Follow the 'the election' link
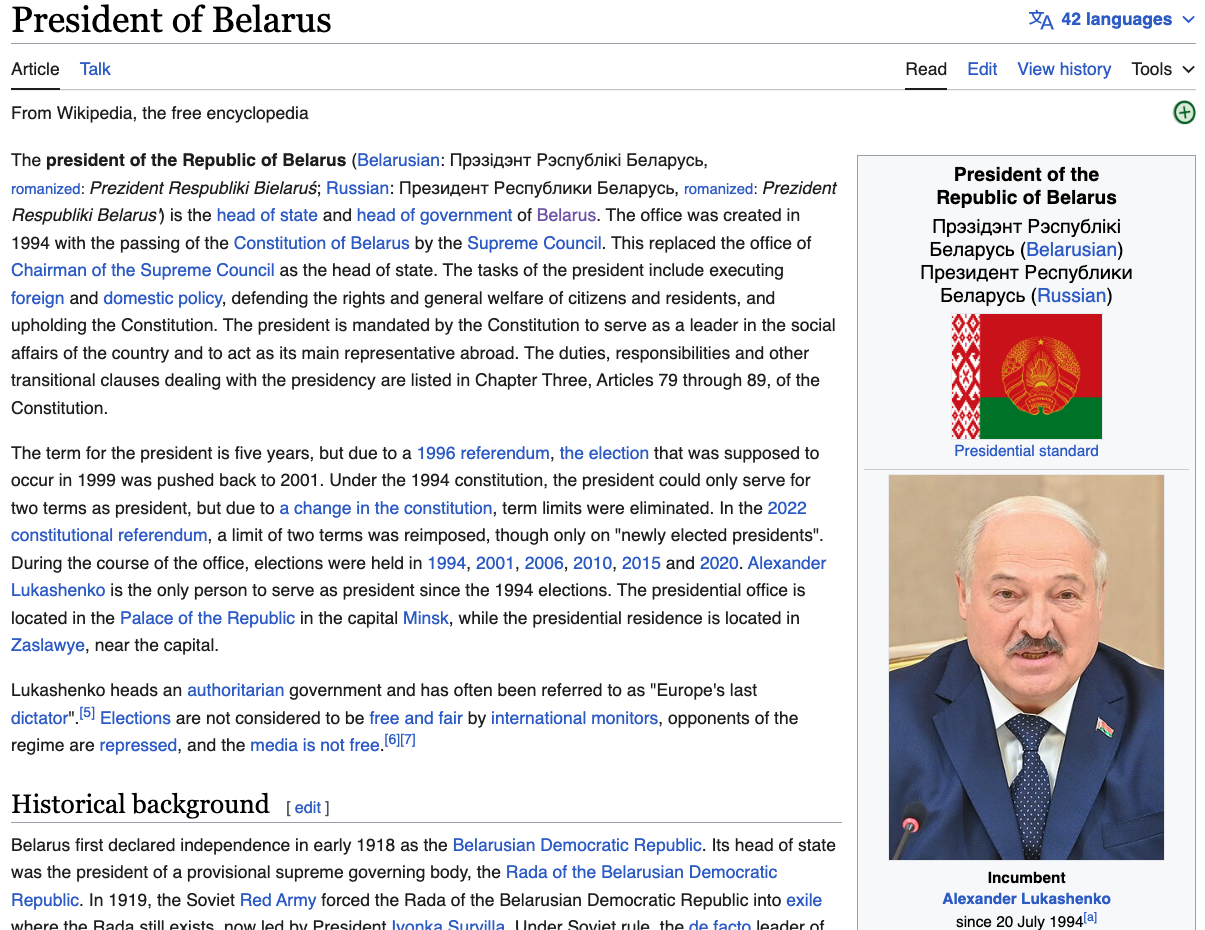This screenshot has width=1205, height=930. click(604, 453)
